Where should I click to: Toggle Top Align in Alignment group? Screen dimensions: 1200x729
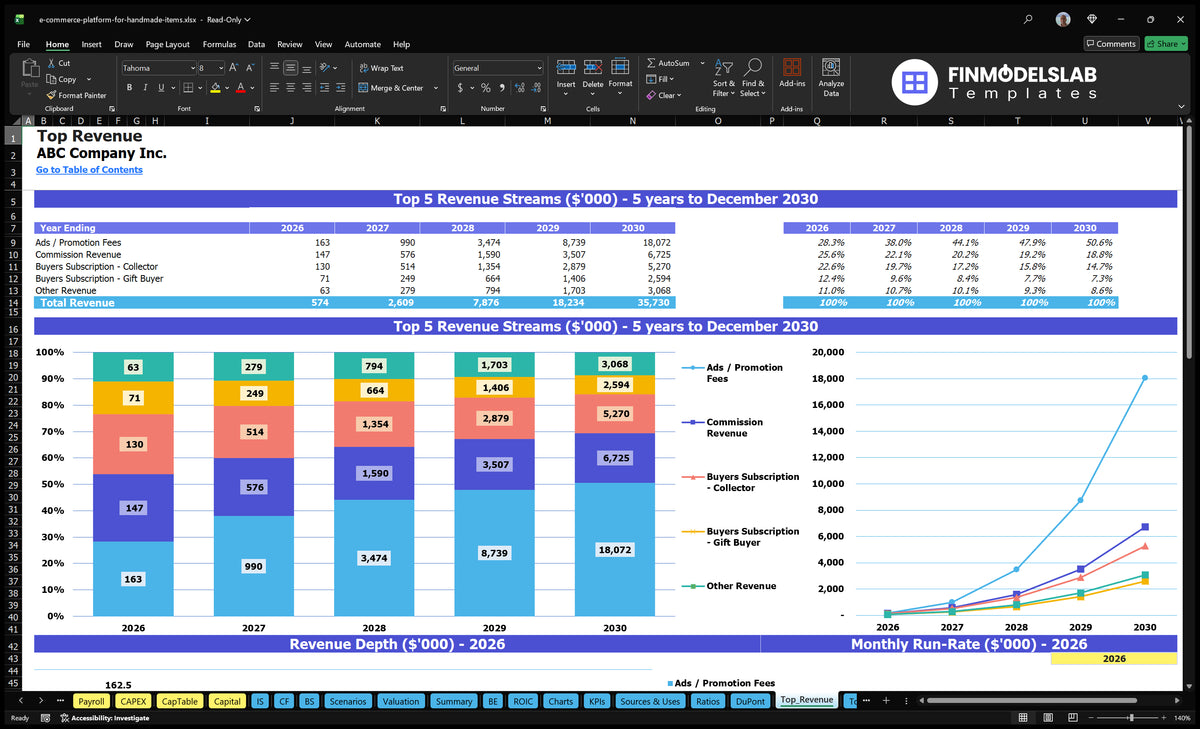pyautogui.click(x=274, y=67)
